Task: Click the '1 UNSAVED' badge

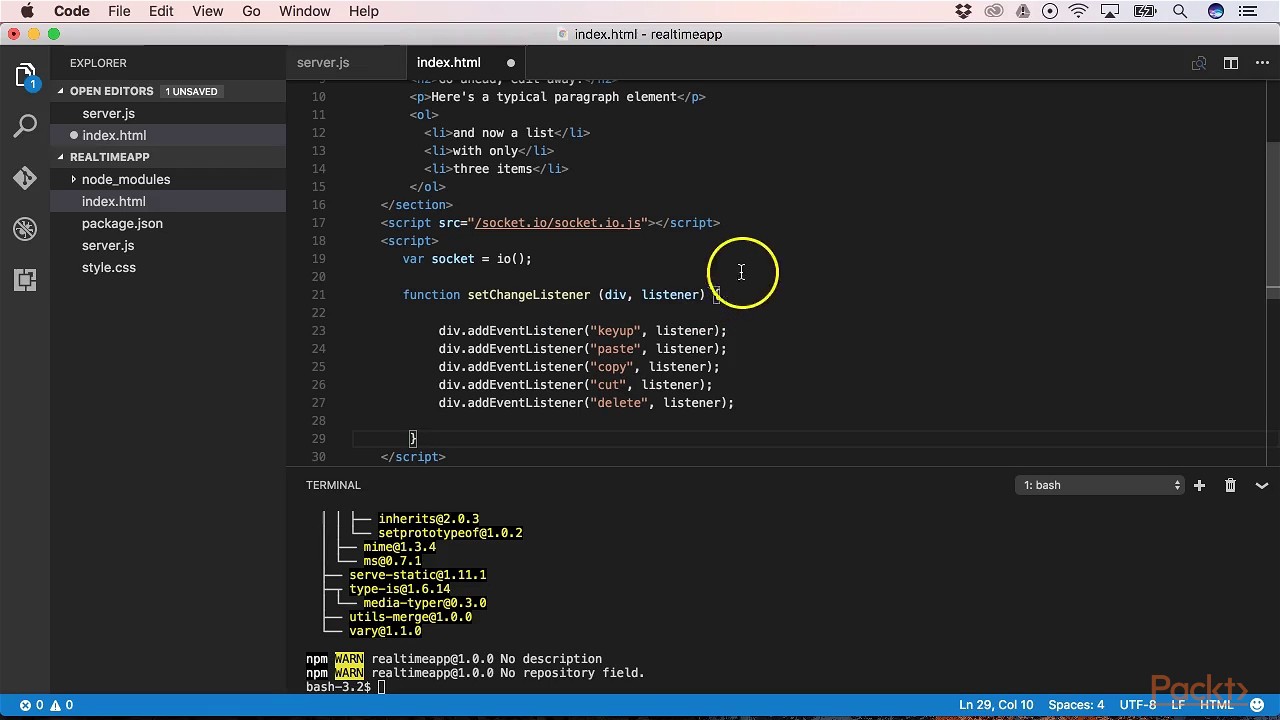Action: [x=191, y=91]
